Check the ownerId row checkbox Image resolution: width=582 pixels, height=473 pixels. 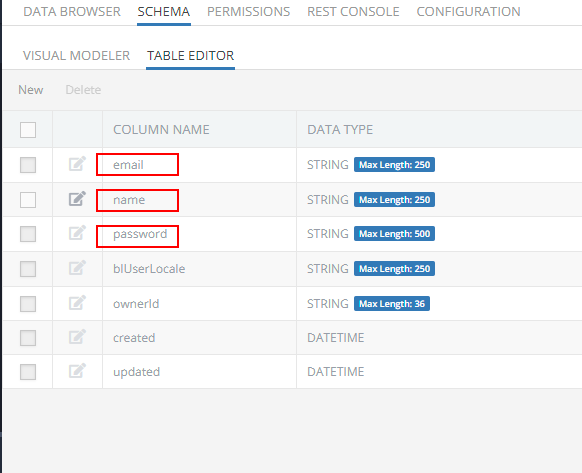28,304
